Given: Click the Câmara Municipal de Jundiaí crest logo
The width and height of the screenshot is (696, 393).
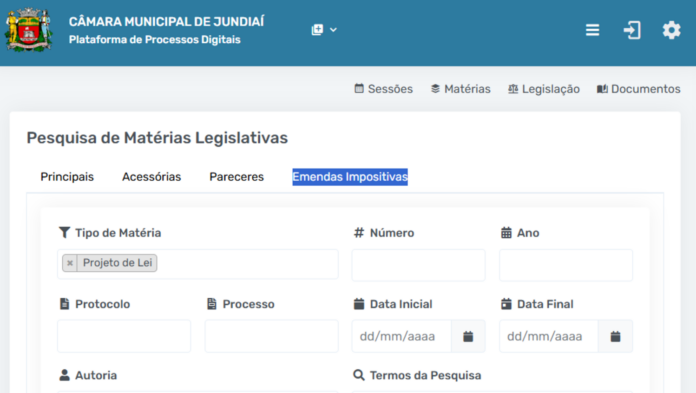Looking at the screenshot, I should pos(28,30).
